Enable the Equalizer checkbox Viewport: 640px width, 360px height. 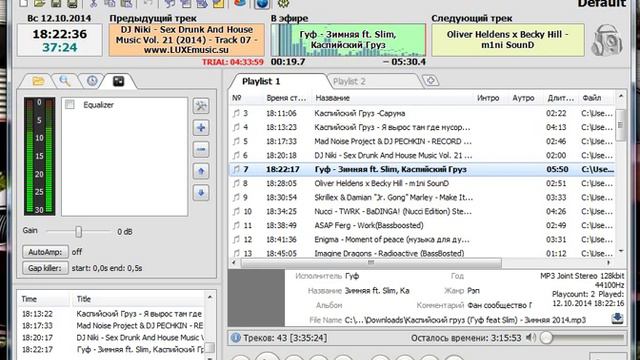tap(70, 104)
